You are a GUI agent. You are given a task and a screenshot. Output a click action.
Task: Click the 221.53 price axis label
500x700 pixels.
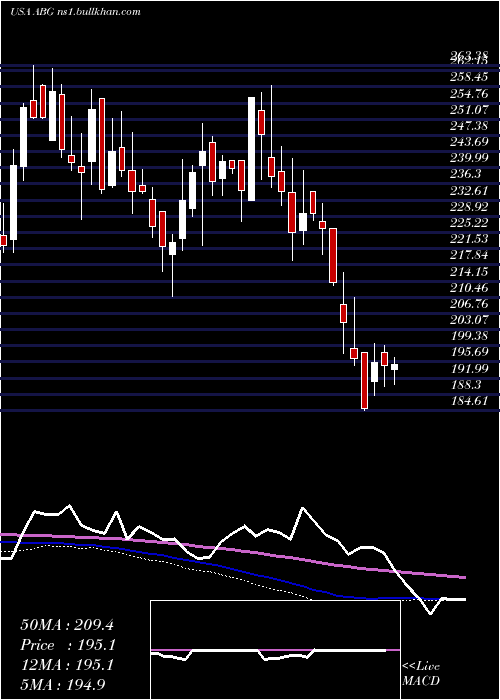pyautogui.click(x=469, y=240)
